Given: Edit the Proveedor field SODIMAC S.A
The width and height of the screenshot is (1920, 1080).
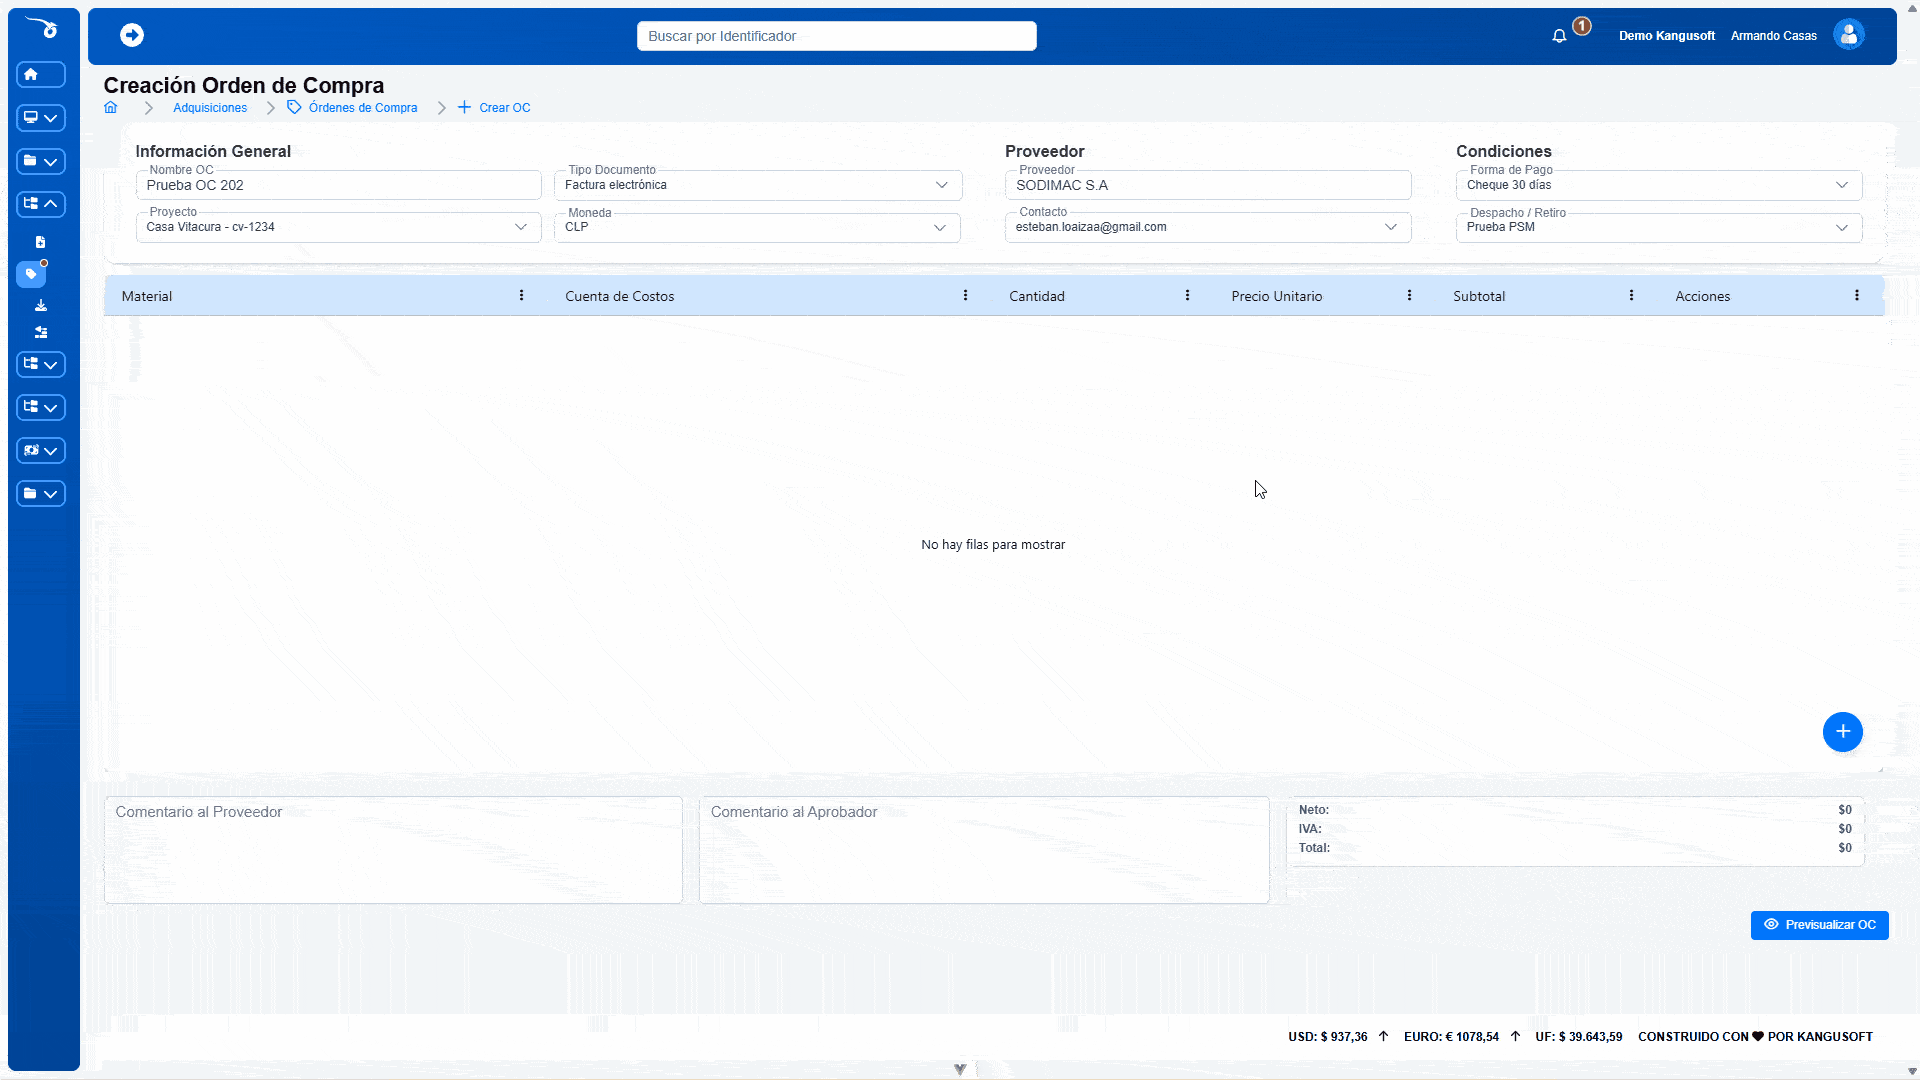Looking at the screenshot, I should pyautogui.click(x=1208, y=185).
